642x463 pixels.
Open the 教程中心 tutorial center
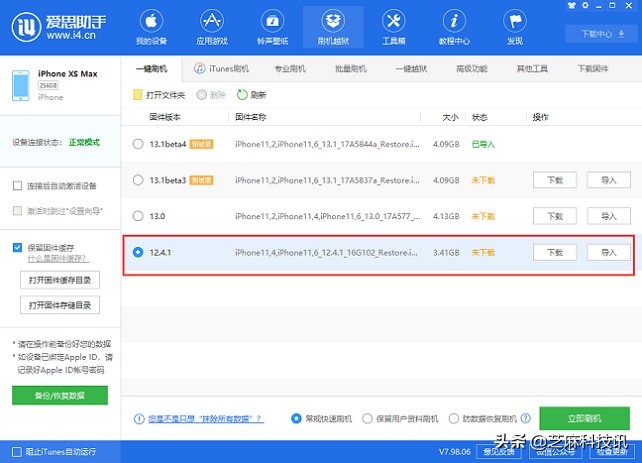click(x=454, y=28)
